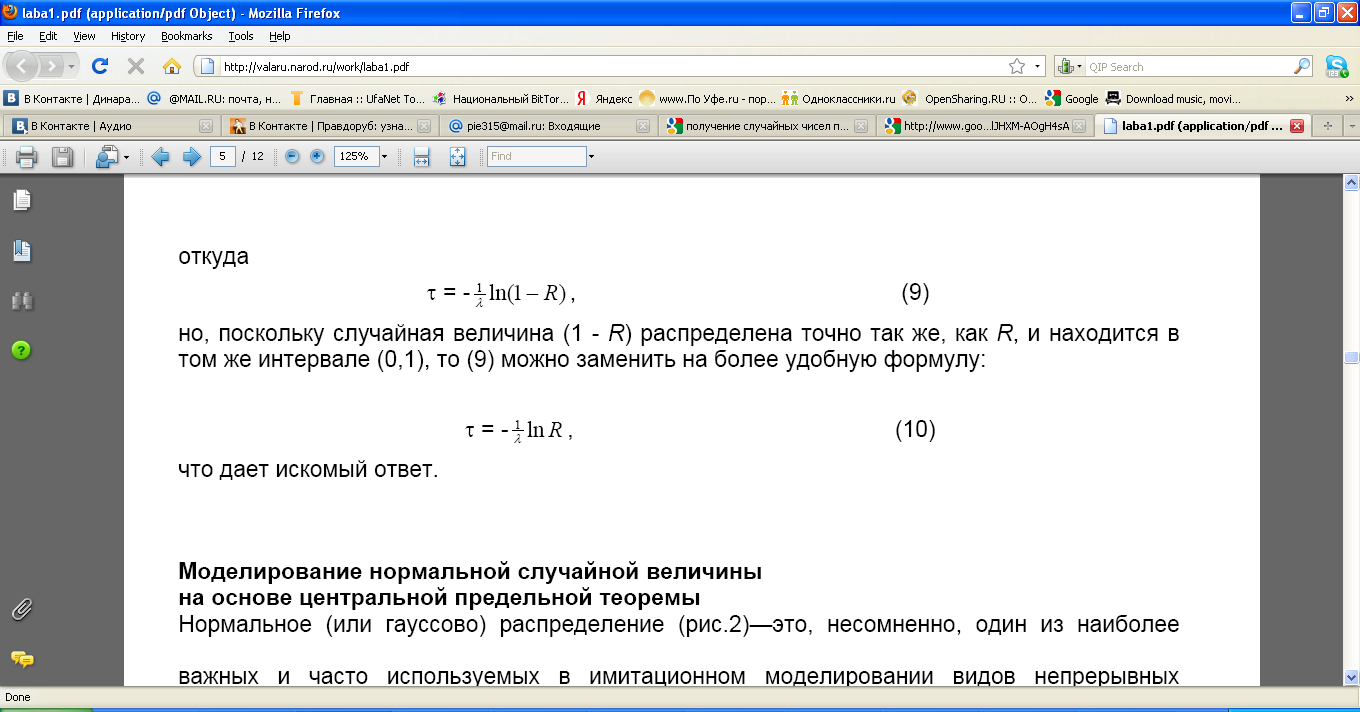Click the QIP Search input field
The height and width of the screenshot is (712, 1360).
(1189, 67)
